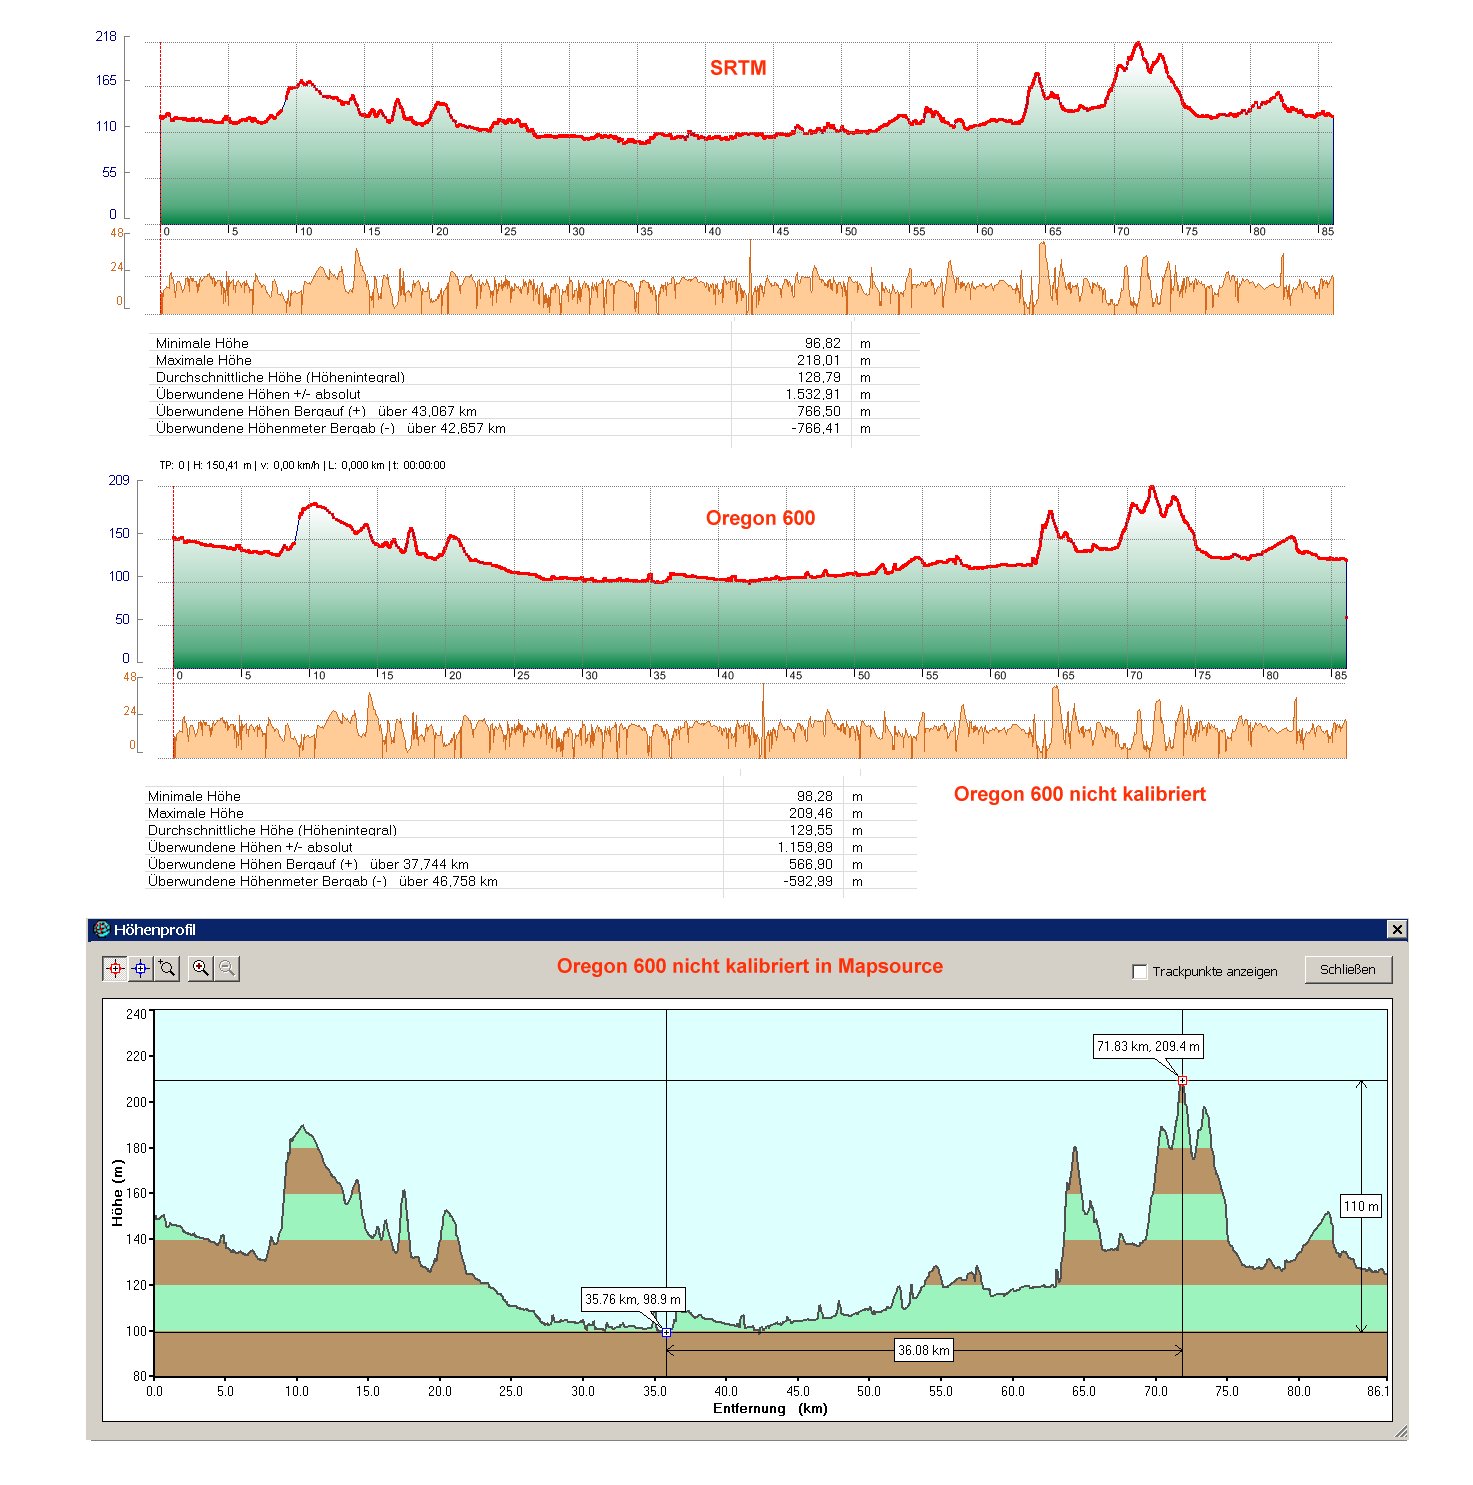The width and height of the screenshot is (1473, 1485).
Task: Click the SRTM average height value 128,79
Action: (x=818, y=377)
